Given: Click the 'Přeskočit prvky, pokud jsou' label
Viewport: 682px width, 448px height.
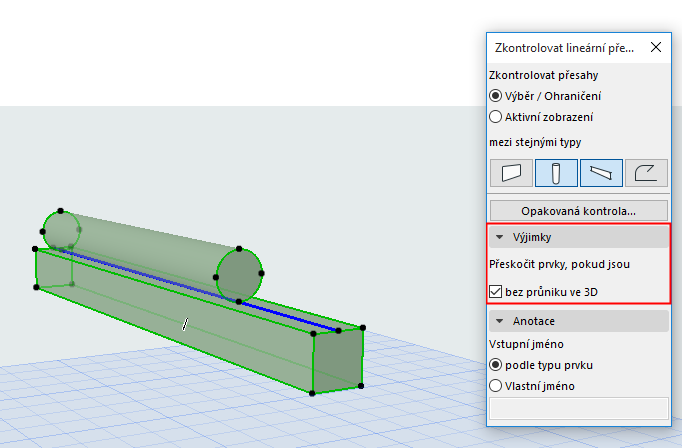Looking at the screenshot, I should coord(559,264).
